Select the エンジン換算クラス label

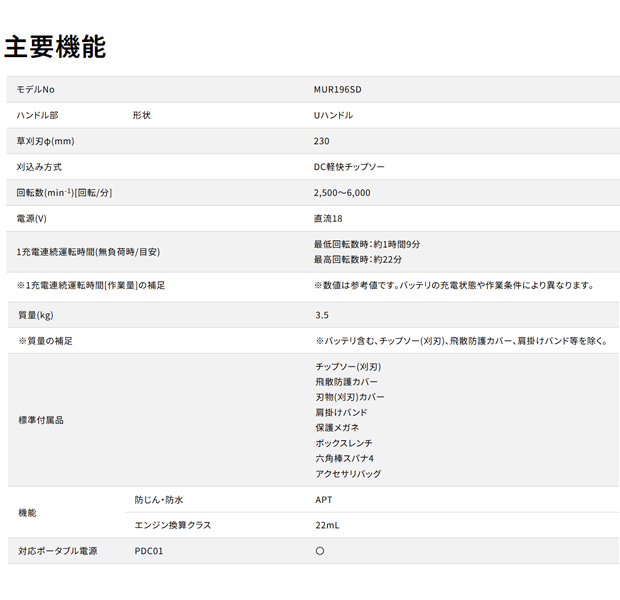[173, 525]
